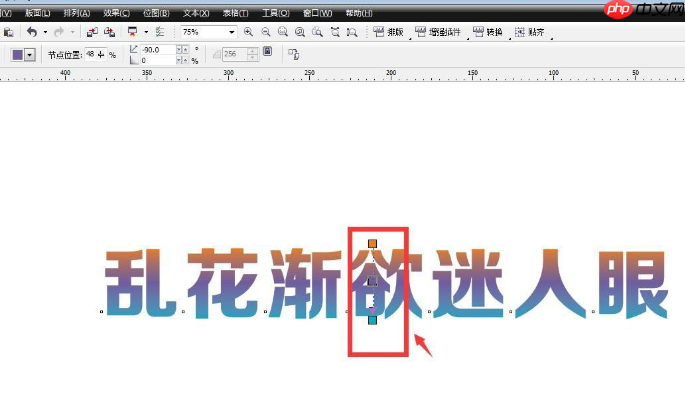Click the zoom to width icon
Viewport: 685px width, 398px height.
[x=335, y=32]
